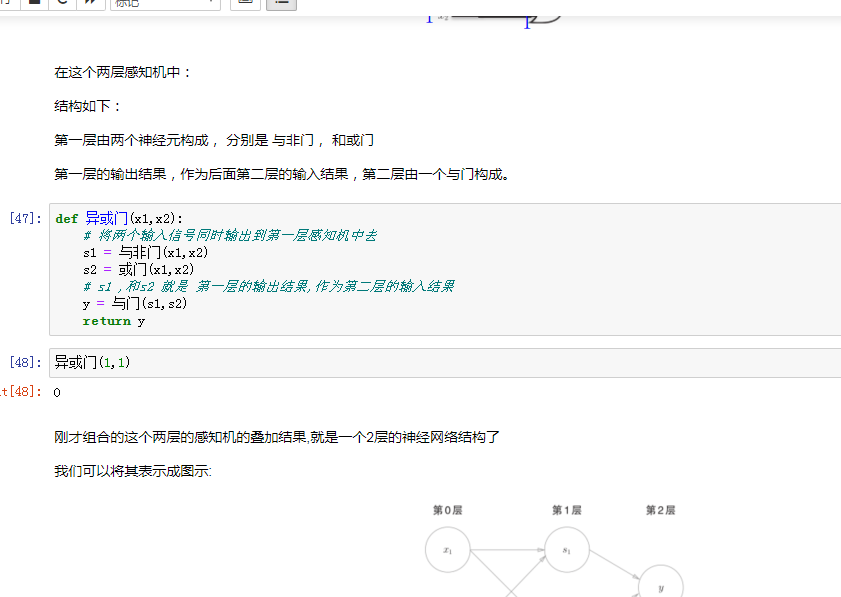Click the code line 's2 = 或门(x1,x2)'
841x597 pixels.
click(138, 269)
